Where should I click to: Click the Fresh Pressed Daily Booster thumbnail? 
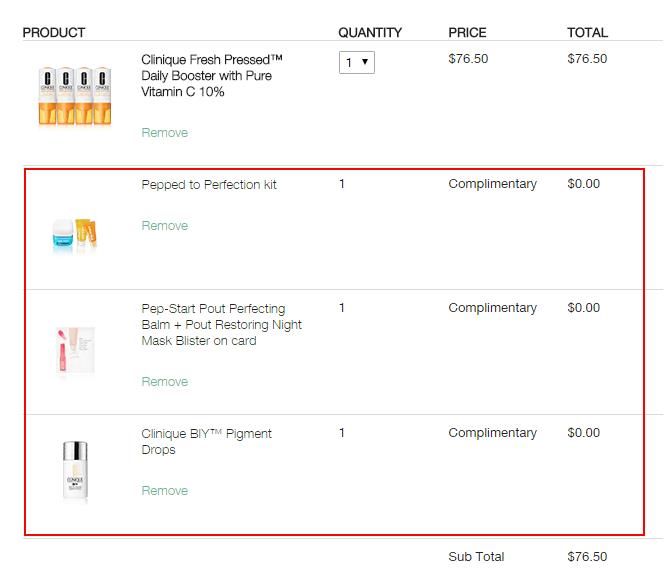75,96
